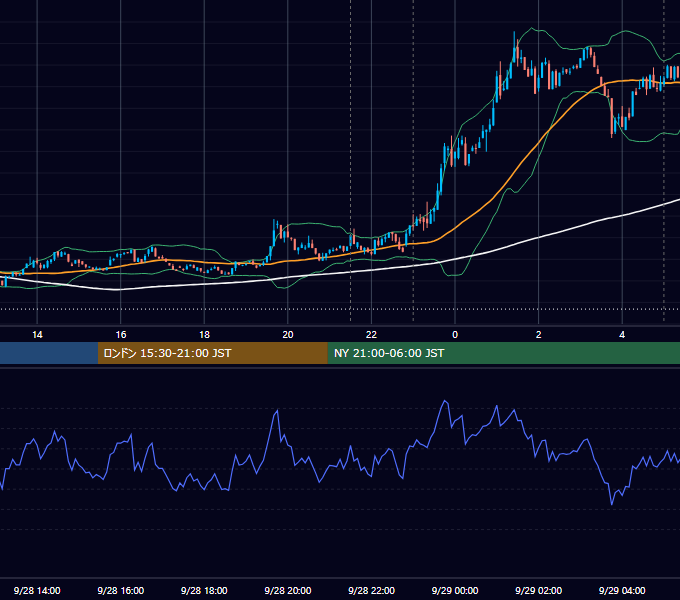Click the '16' hour label on time axis
680x600 pixels.
click(x=121, y=335)
